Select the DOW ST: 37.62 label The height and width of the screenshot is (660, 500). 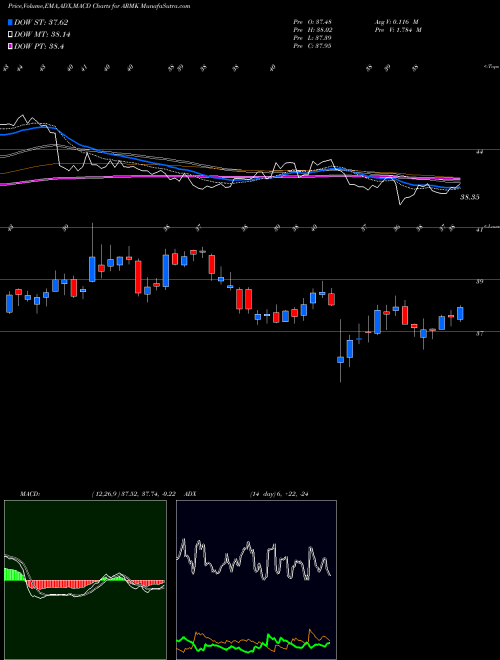41,22
